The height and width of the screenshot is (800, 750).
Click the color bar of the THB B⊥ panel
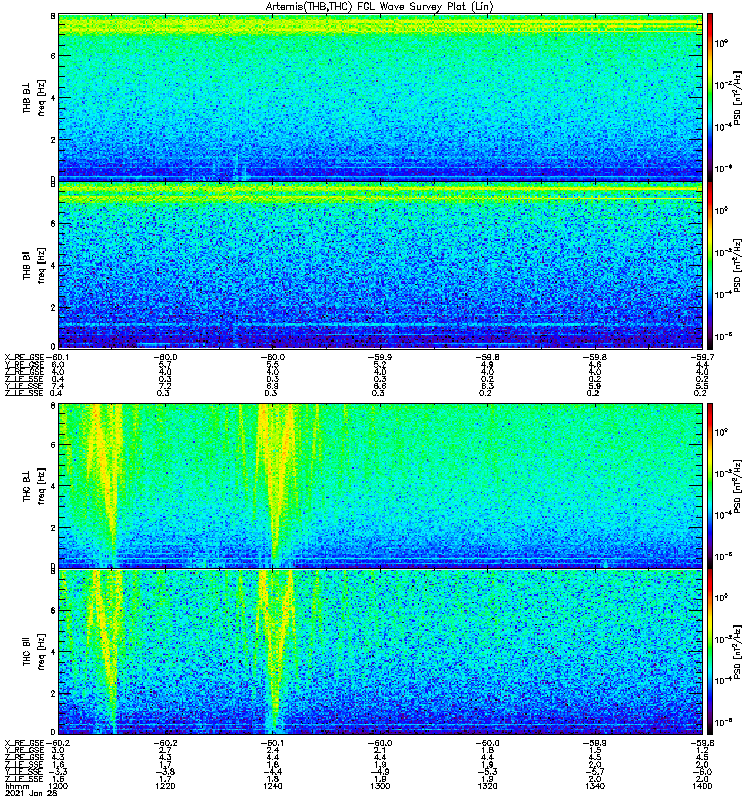tap(709, 97)
